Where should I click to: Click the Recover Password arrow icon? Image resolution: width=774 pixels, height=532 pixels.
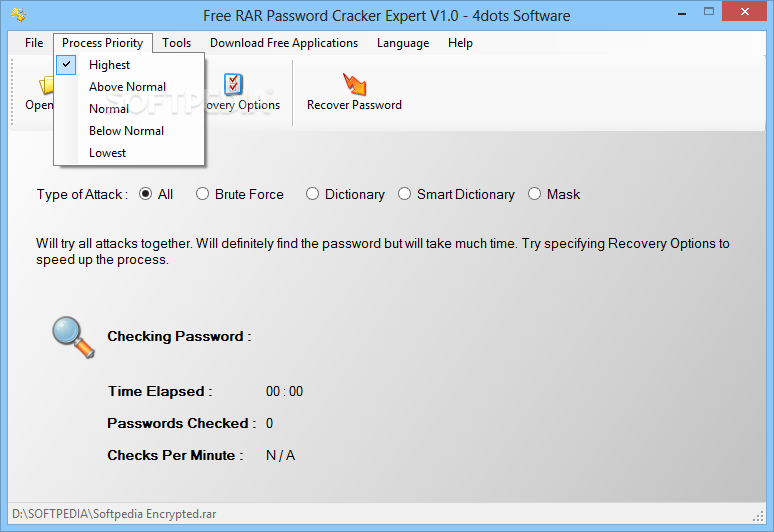tap(354, 84)
